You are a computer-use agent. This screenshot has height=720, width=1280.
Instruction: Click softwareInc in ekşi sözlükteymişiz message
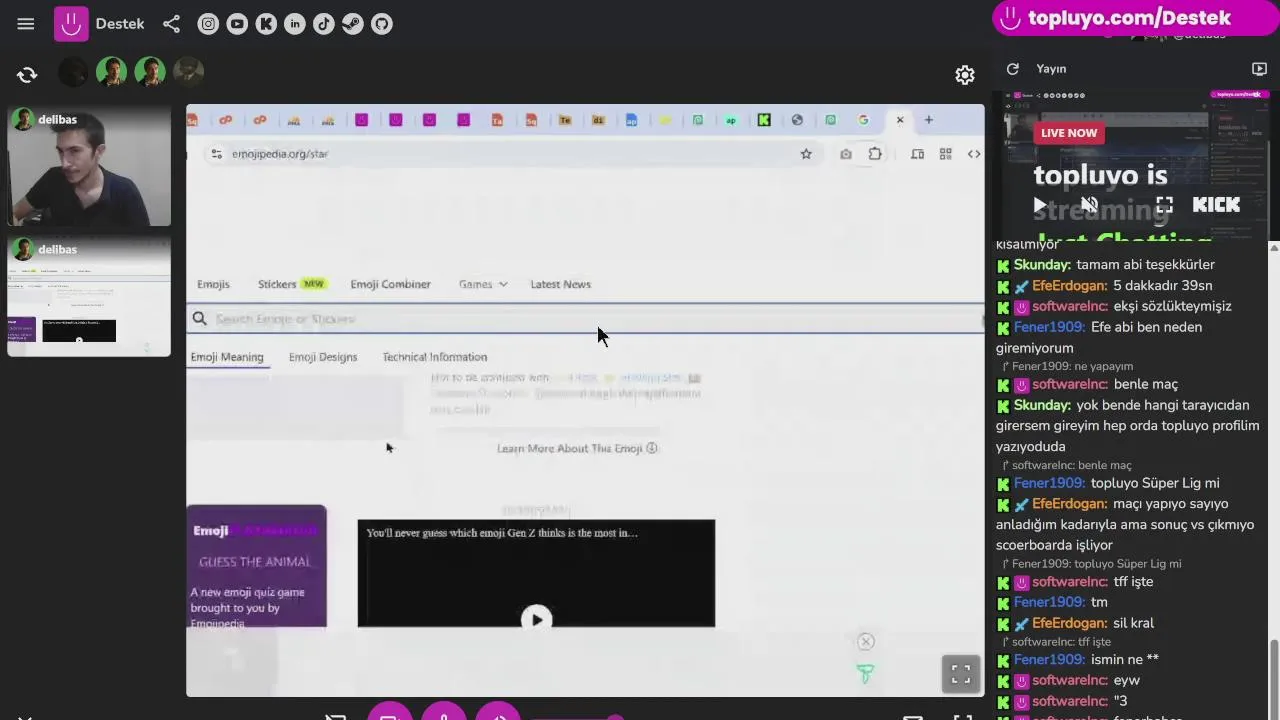tap(1070, 307)
